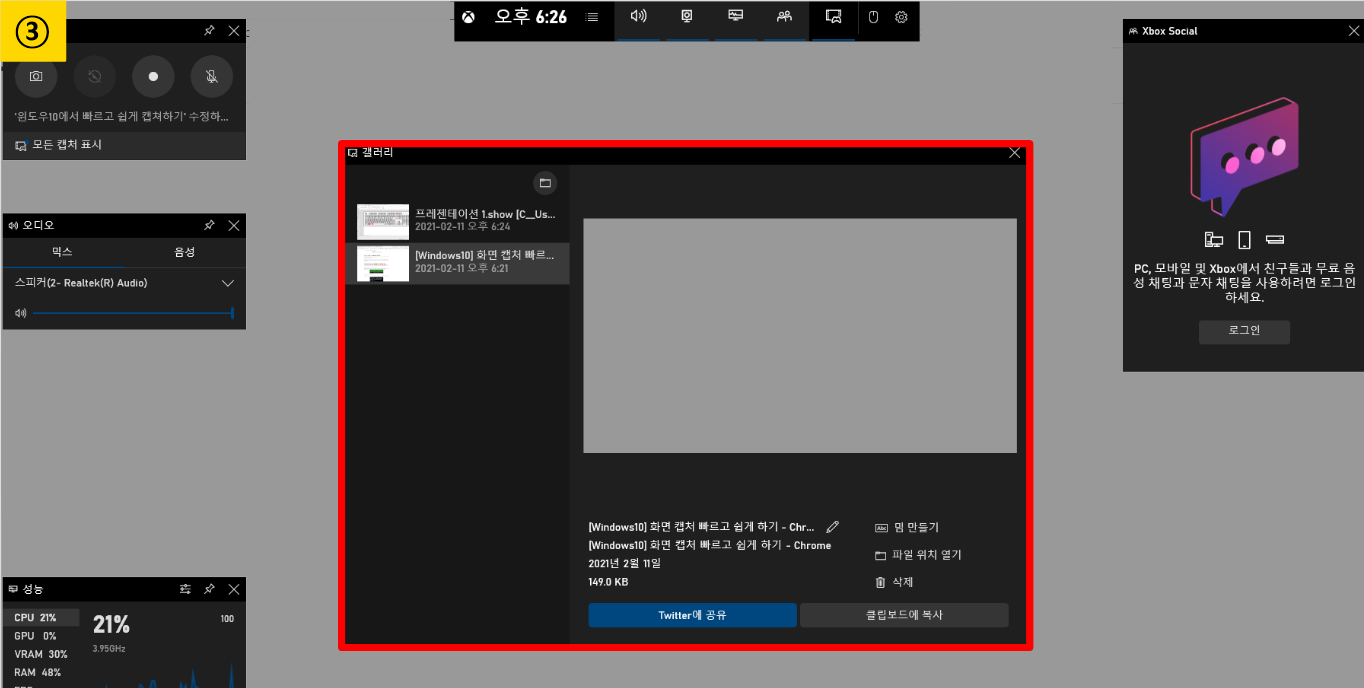Image resolution: width=1364 pixels, height=688 pixels.
Task: Close the Xbox Social widget
Action: (x=1353, y=31)
